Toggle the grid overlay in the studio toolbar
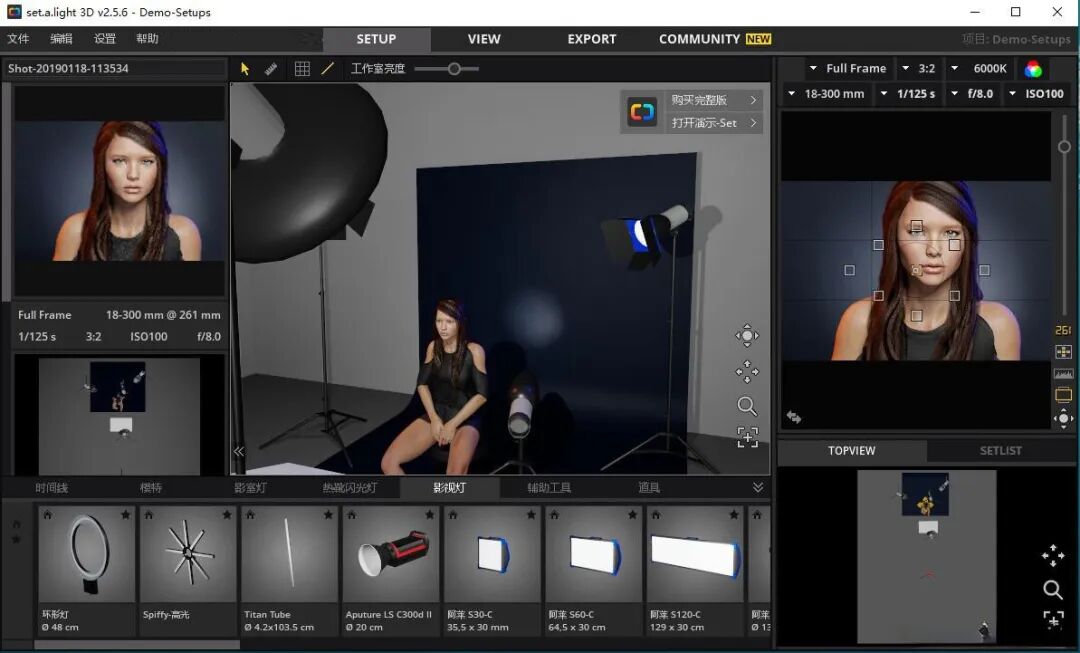The height and width of the screenshot is (653, 1080). pos(302,69)
